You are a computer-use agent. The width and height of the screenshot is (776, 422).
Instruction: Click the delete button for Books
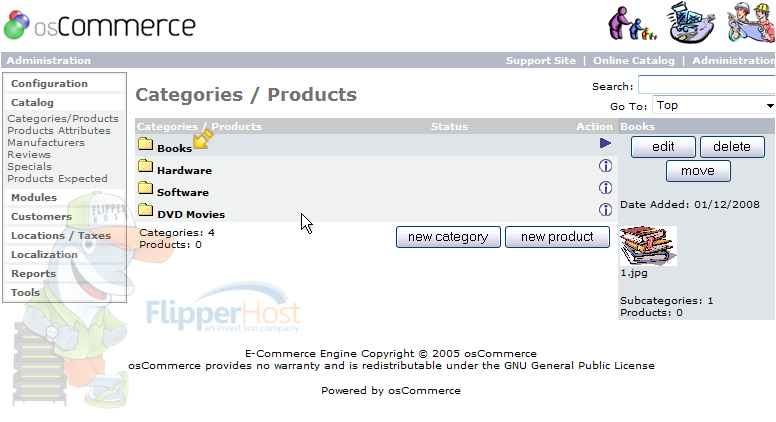[x=732, y=147]
